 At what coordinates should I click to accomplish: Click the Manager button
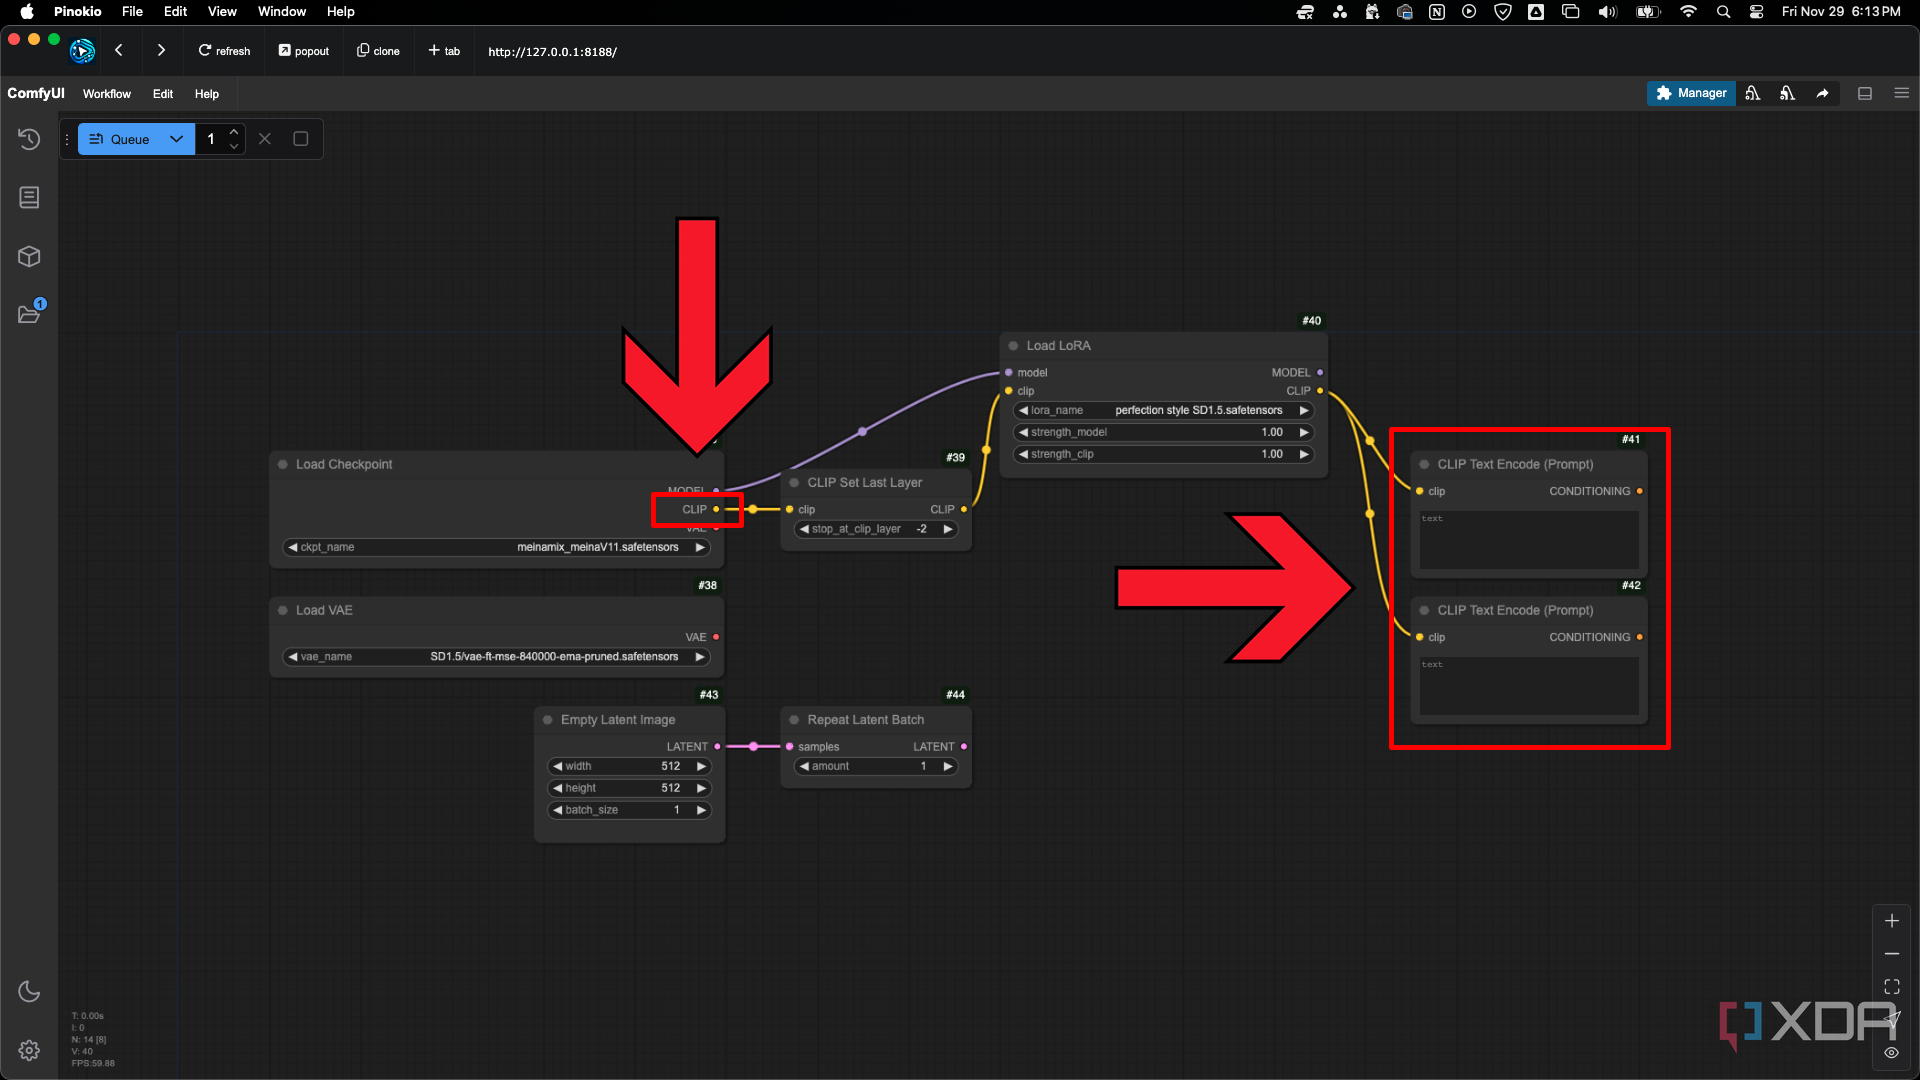[1691, 93]
